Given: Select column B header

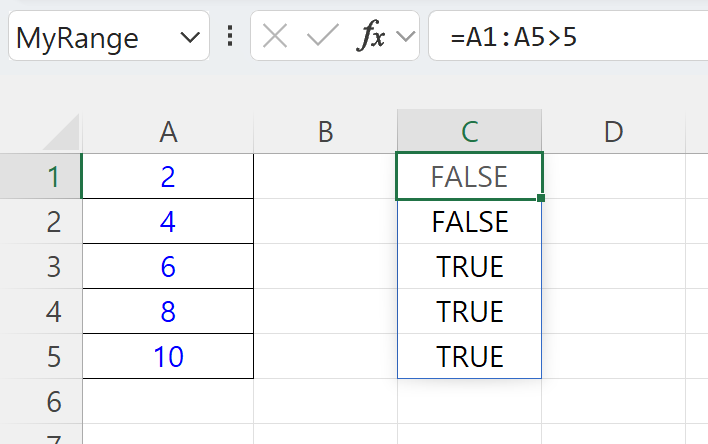Looking at the screenshot, I should pos(326,132).
